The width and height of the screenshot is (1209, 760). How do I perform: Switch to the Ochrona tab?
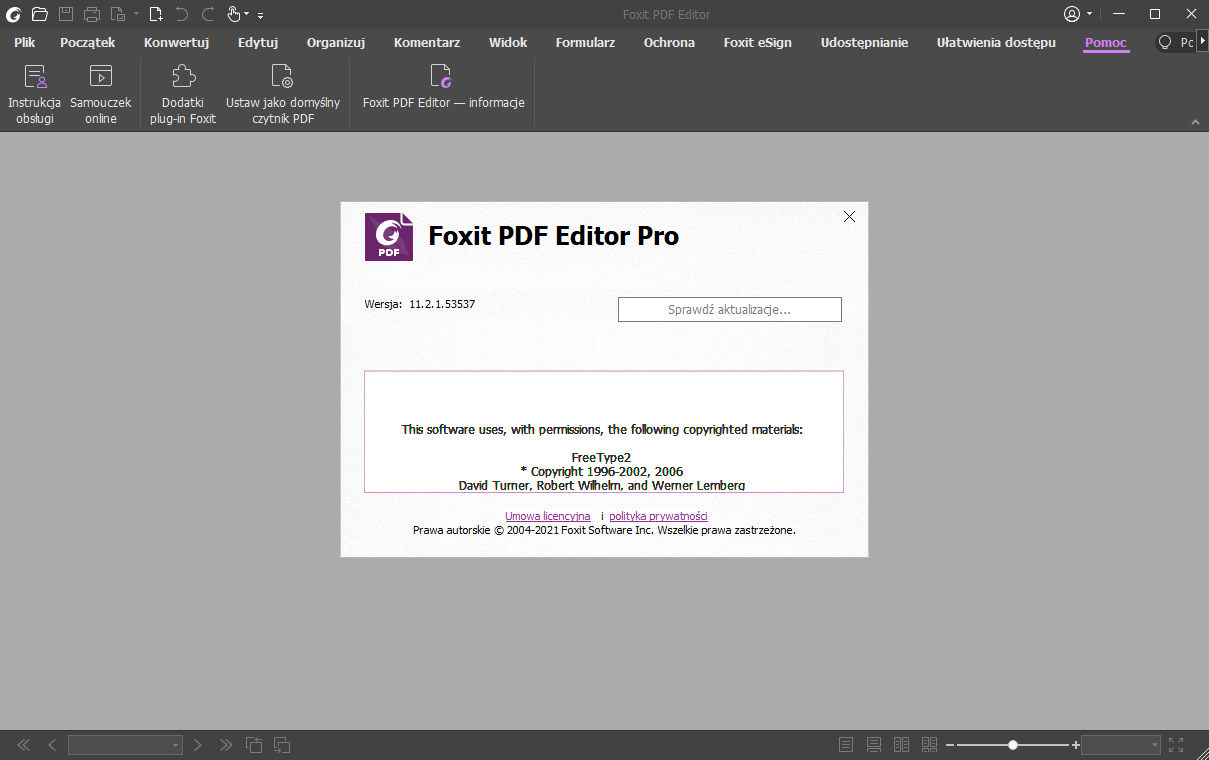[669, 42]
